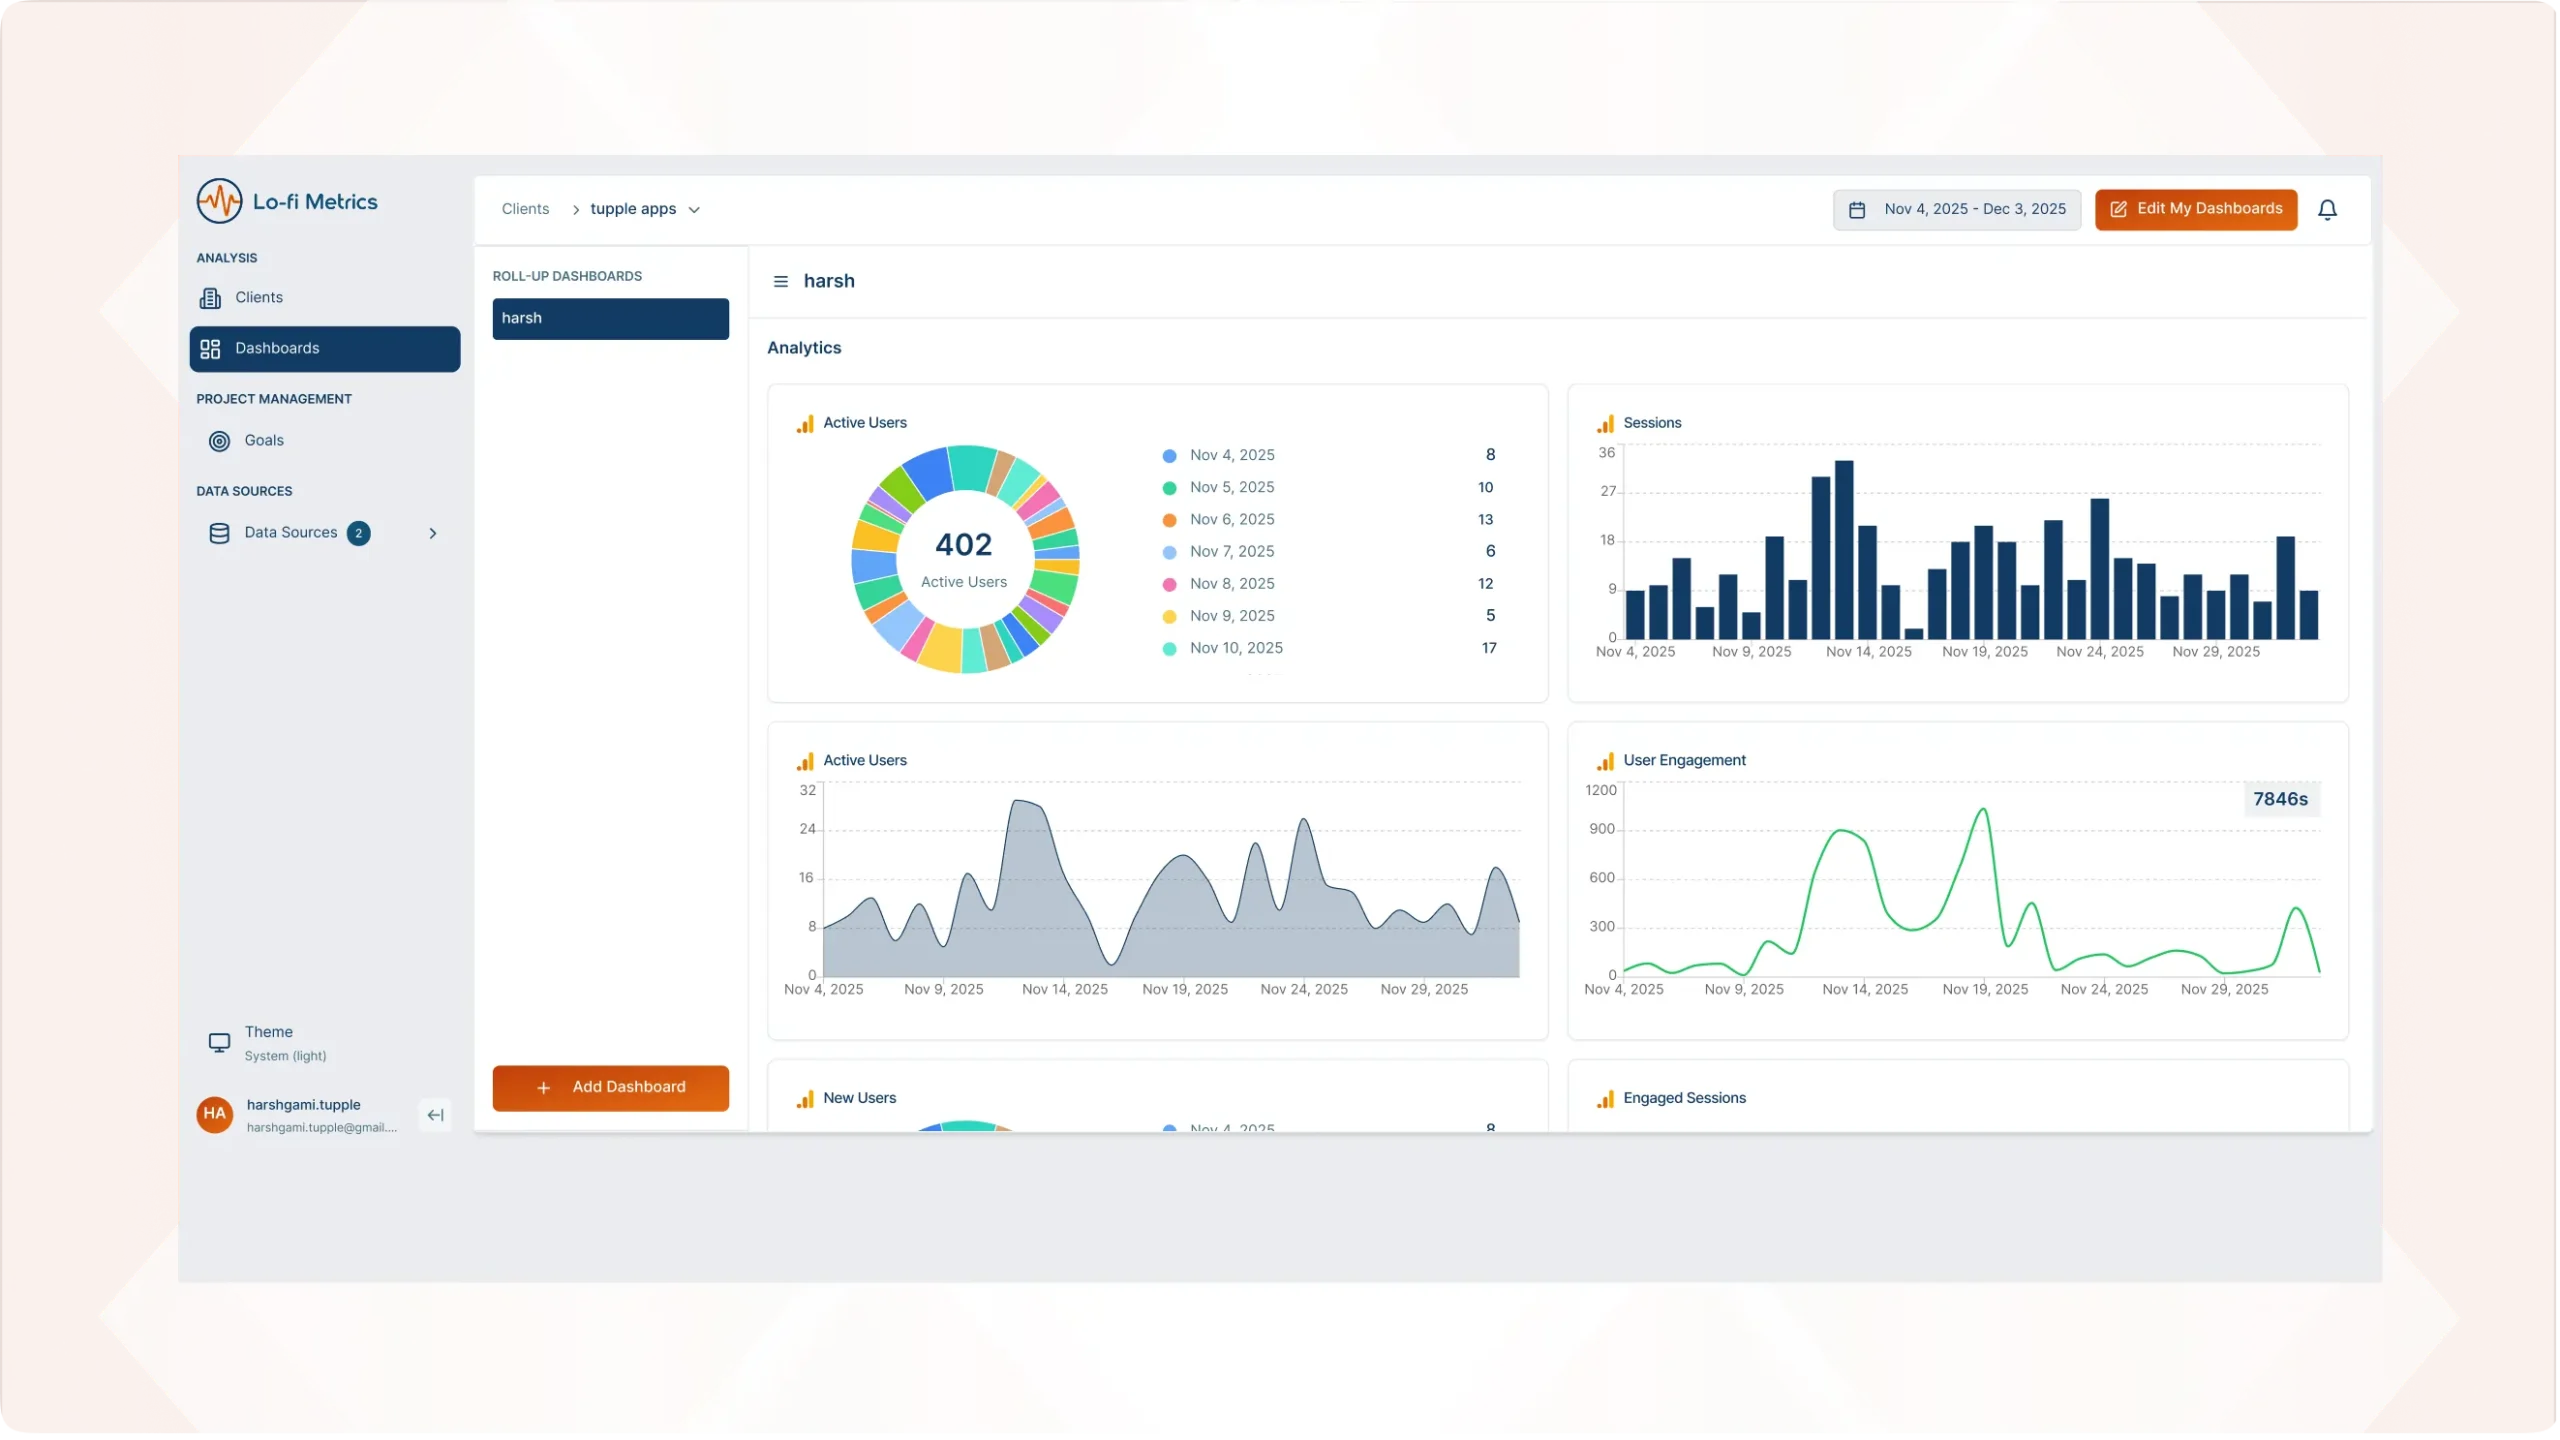Viewport: 2560px width, 1440px height.
Task: Open the Nov 4 - Dec 3 date picker
Action: (x=1974, y=209)
